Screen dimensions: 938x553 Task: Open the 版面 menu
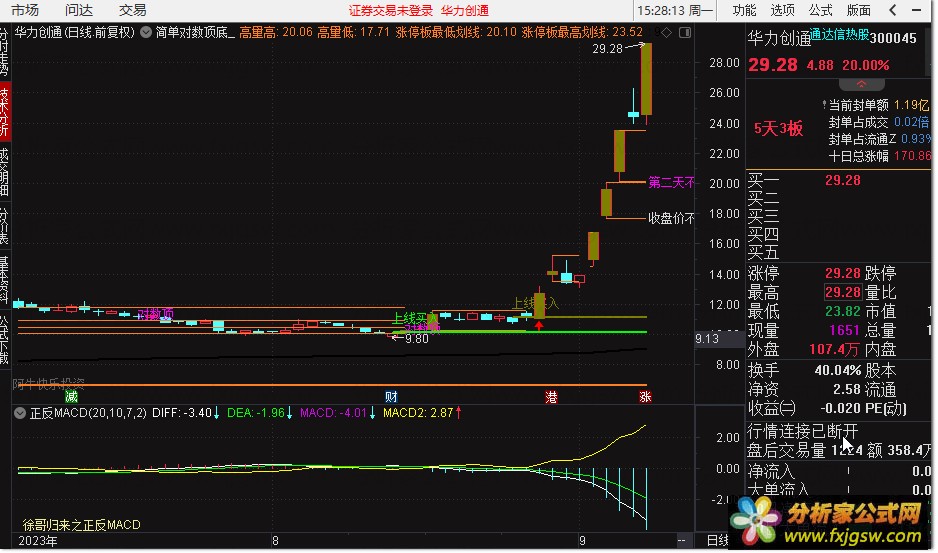(858, 10)
